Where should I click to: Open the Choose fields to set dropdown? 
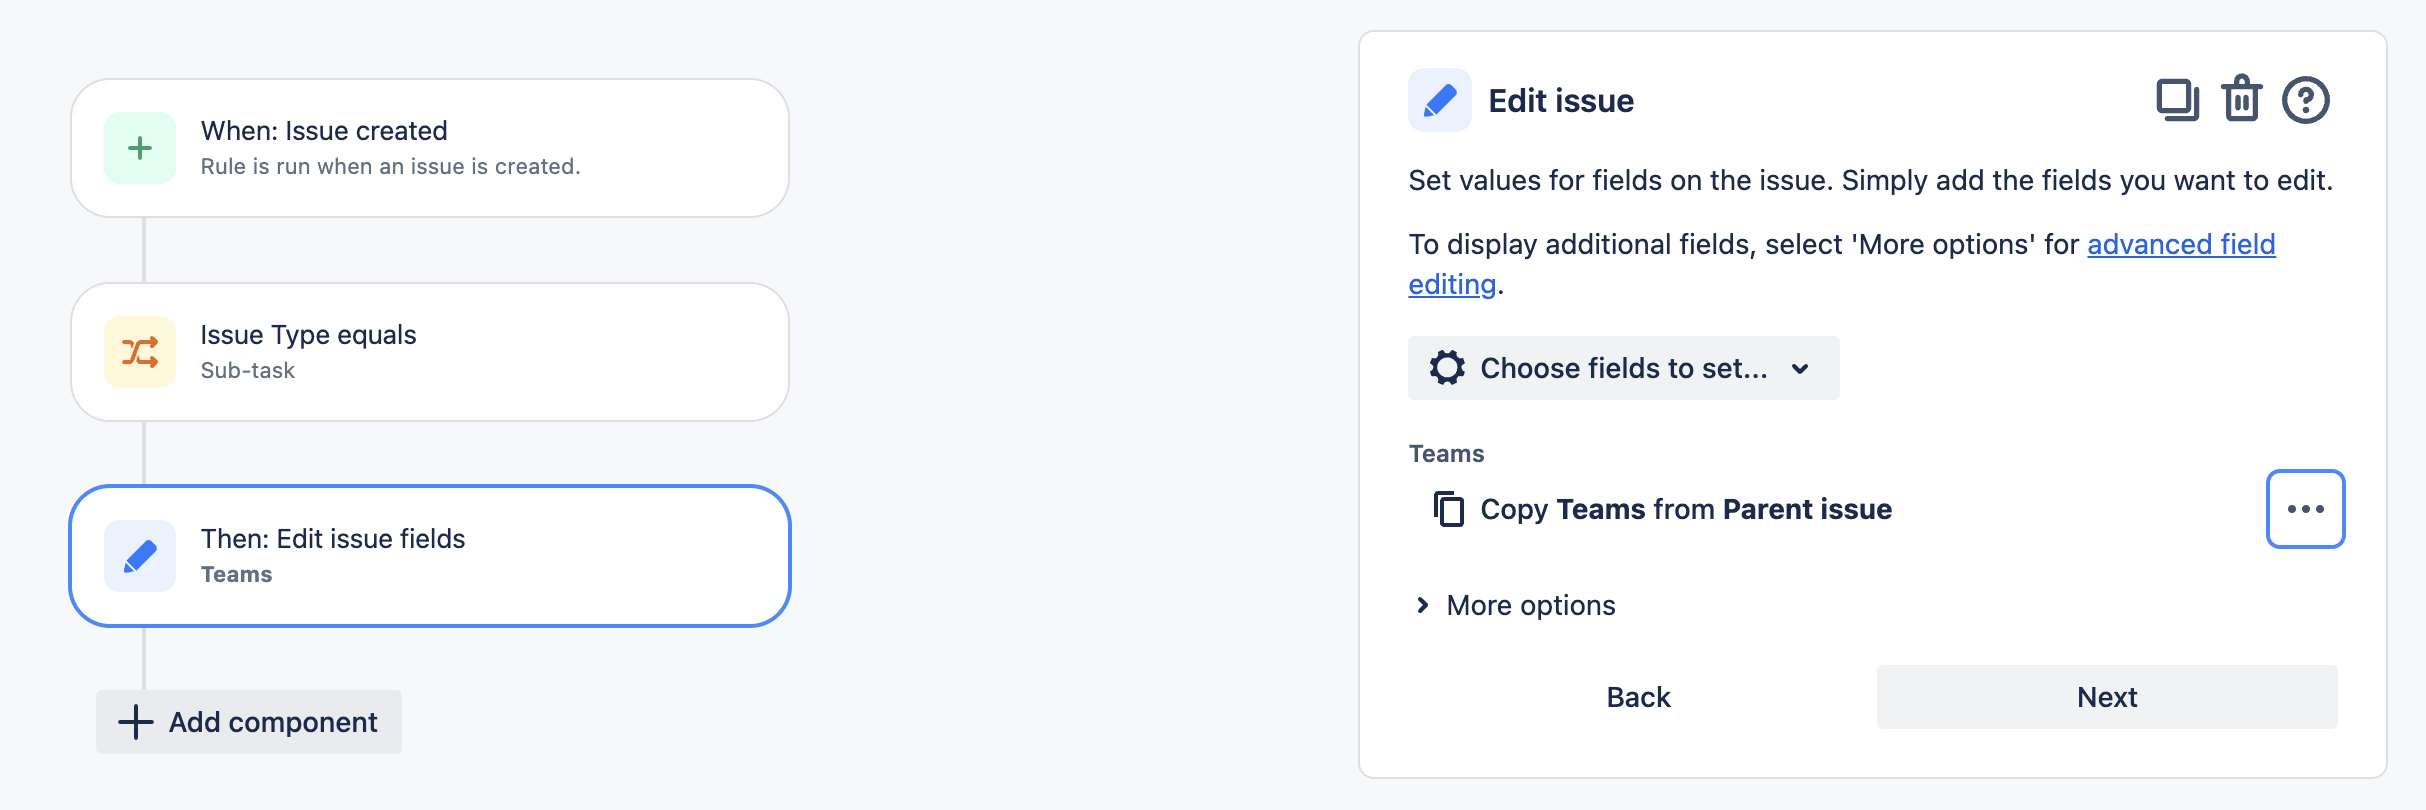1622,368
